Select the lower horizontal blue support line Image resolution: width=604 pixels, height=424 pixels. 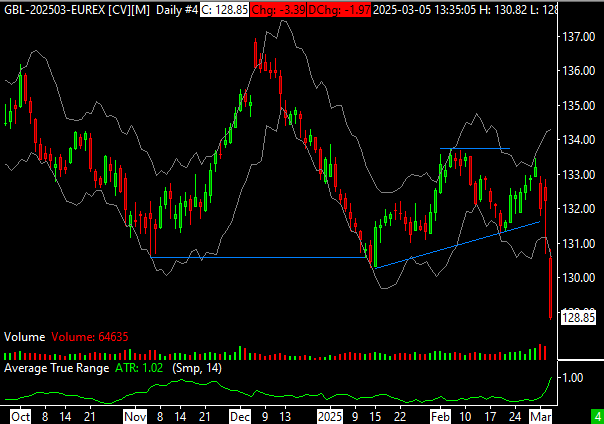[x=258, y=257]
